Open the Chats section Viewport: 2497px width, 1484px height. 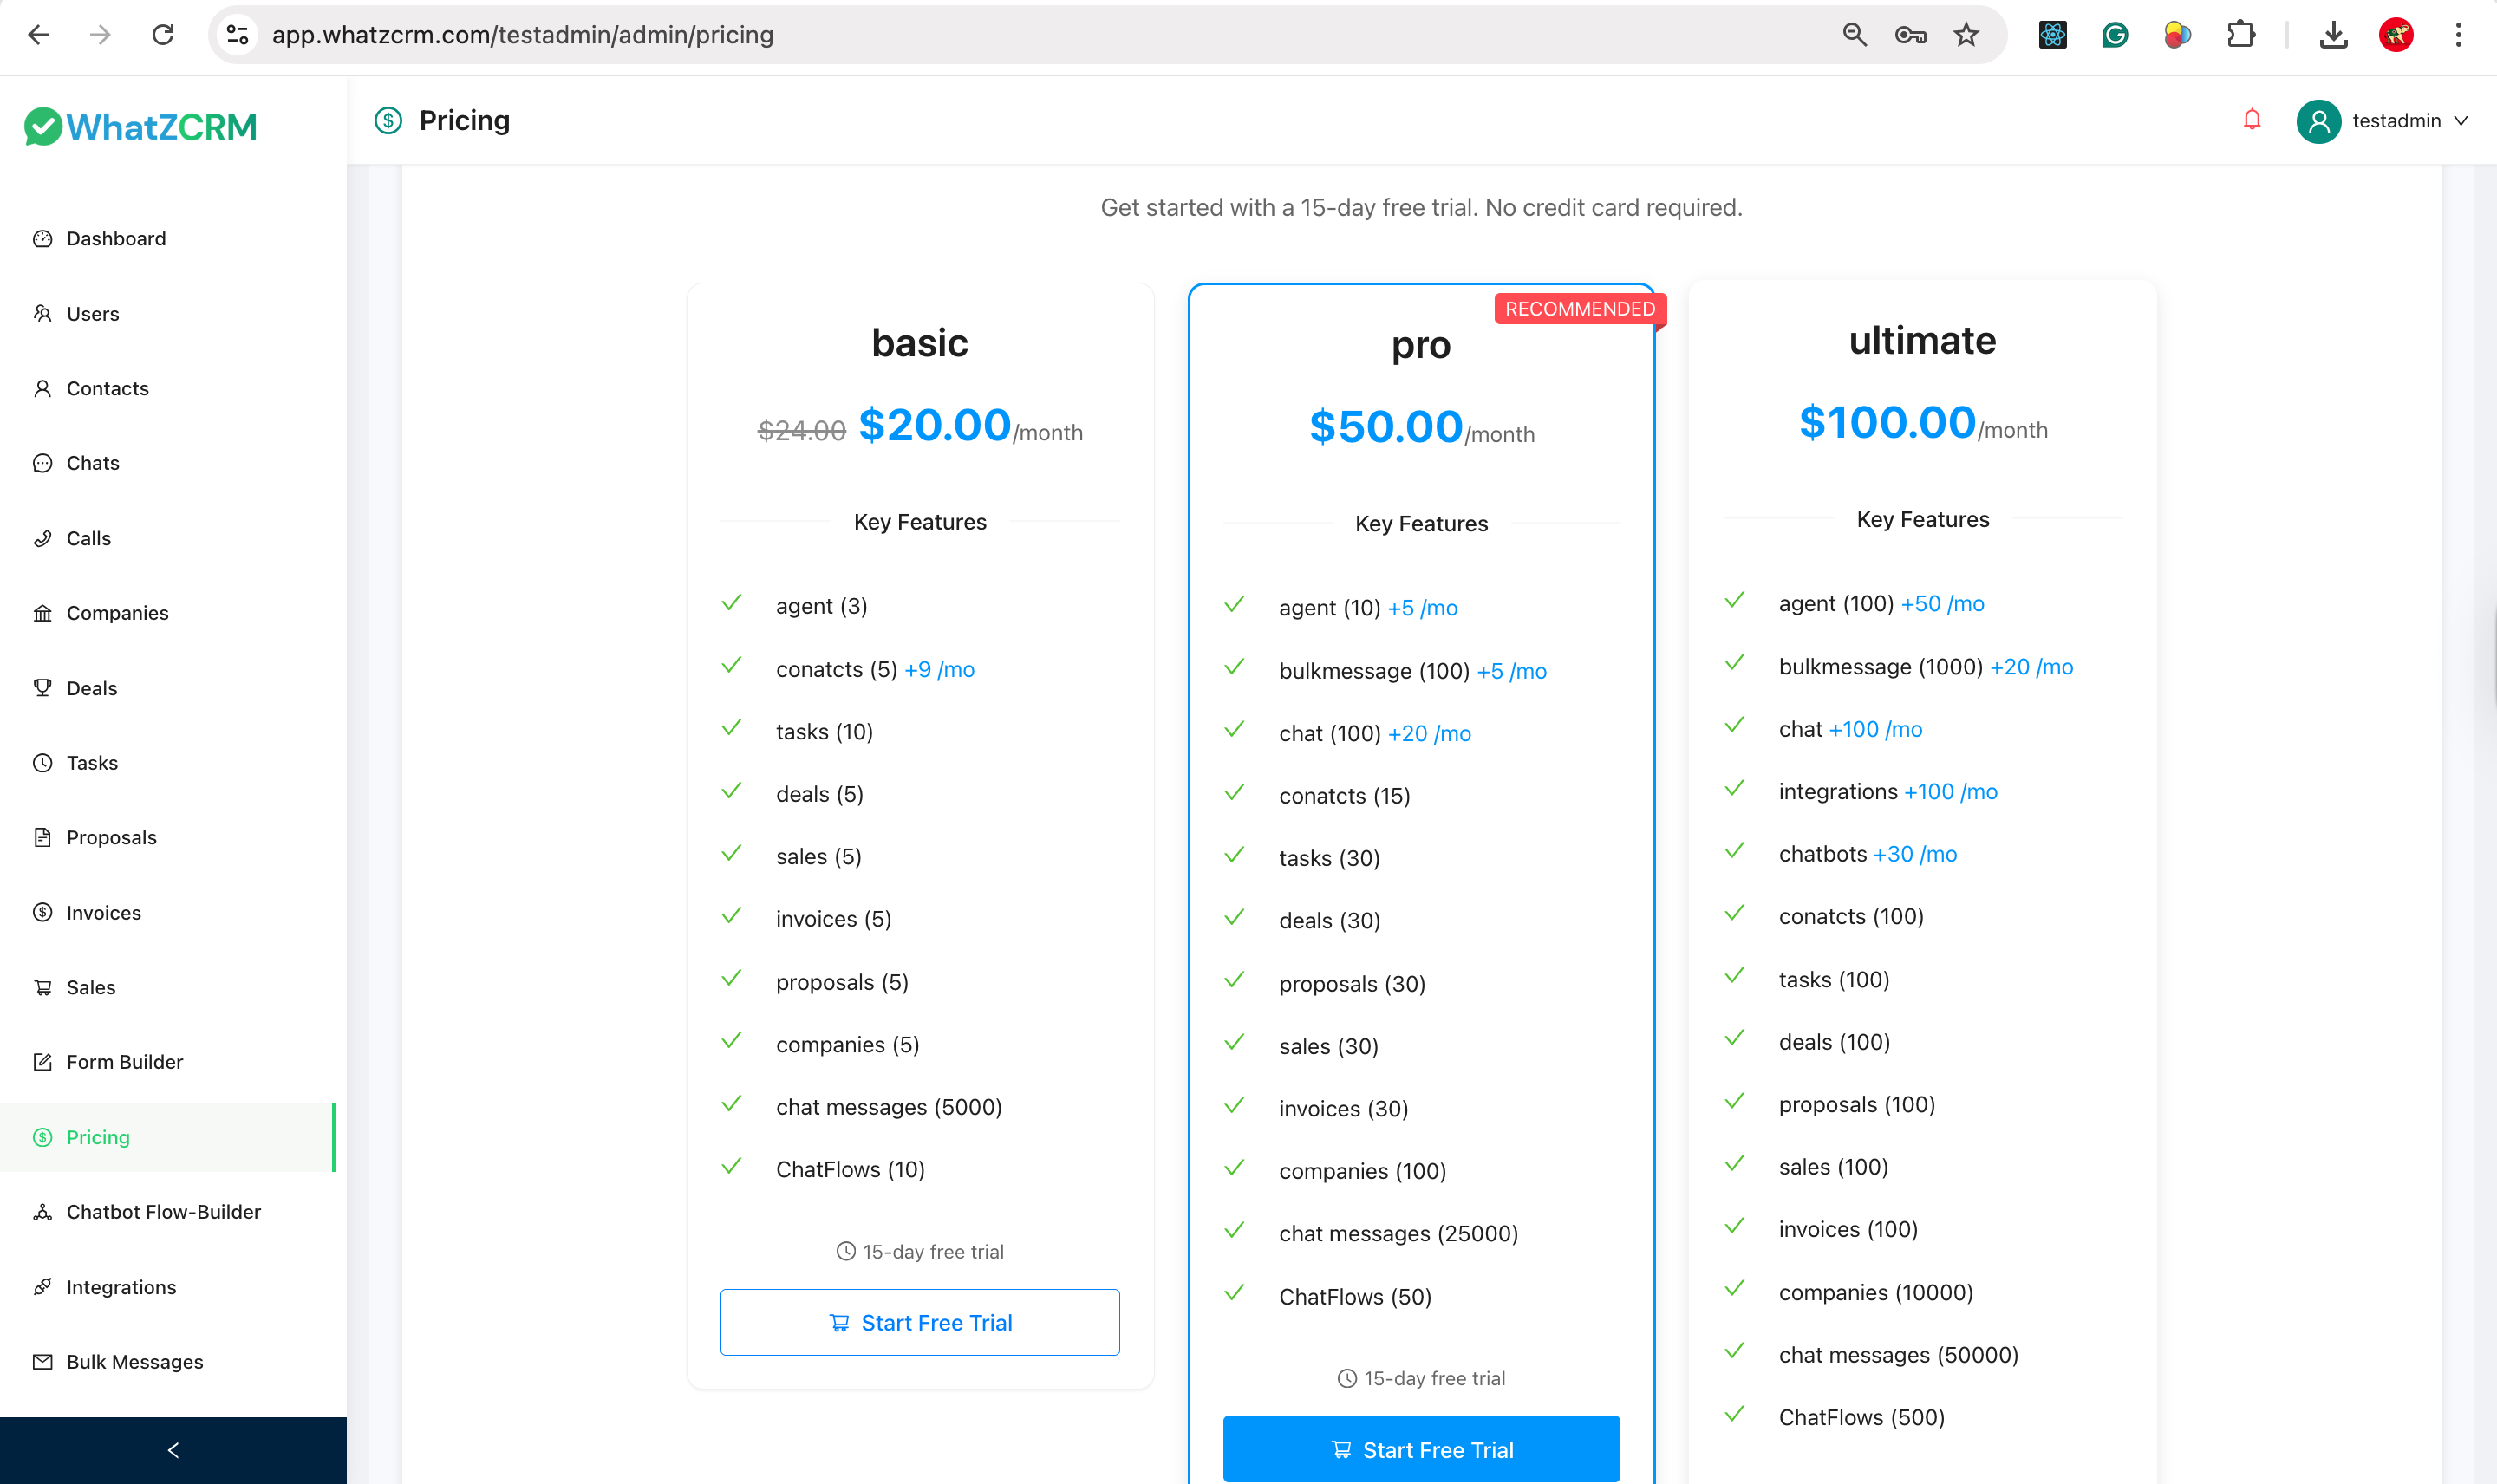(x=92, y=462)
